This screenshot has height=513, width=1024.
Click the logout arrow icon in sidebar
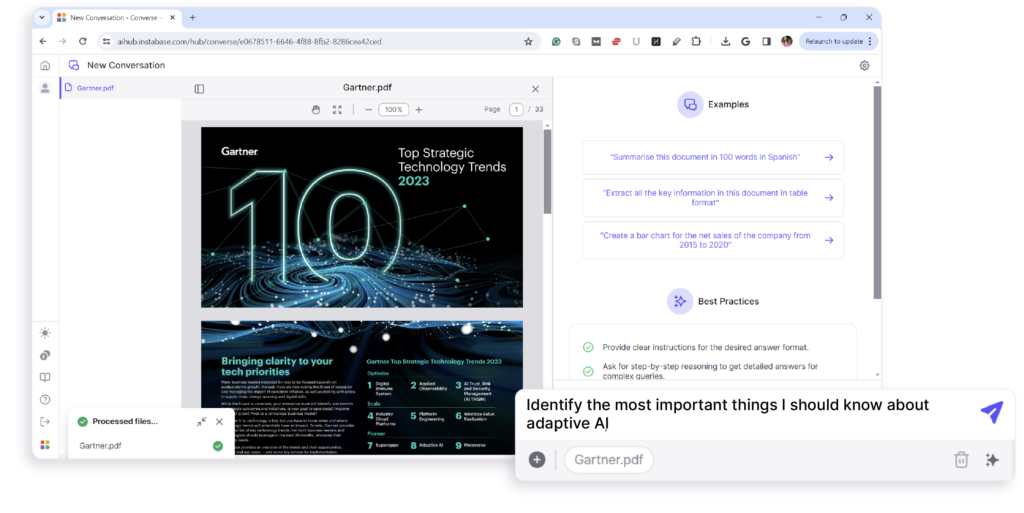(x=45, y=422)
